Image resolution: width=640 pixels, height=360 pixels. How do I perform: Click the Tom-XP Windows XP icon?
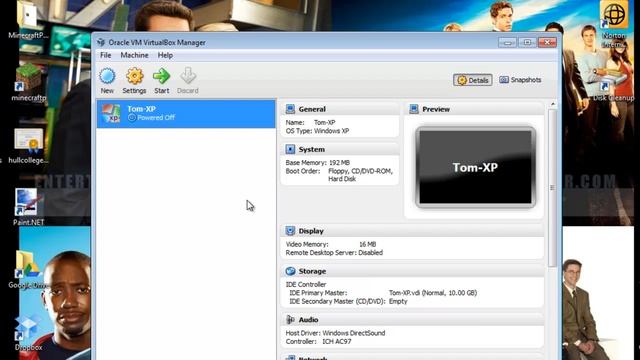tap(111, 113)
